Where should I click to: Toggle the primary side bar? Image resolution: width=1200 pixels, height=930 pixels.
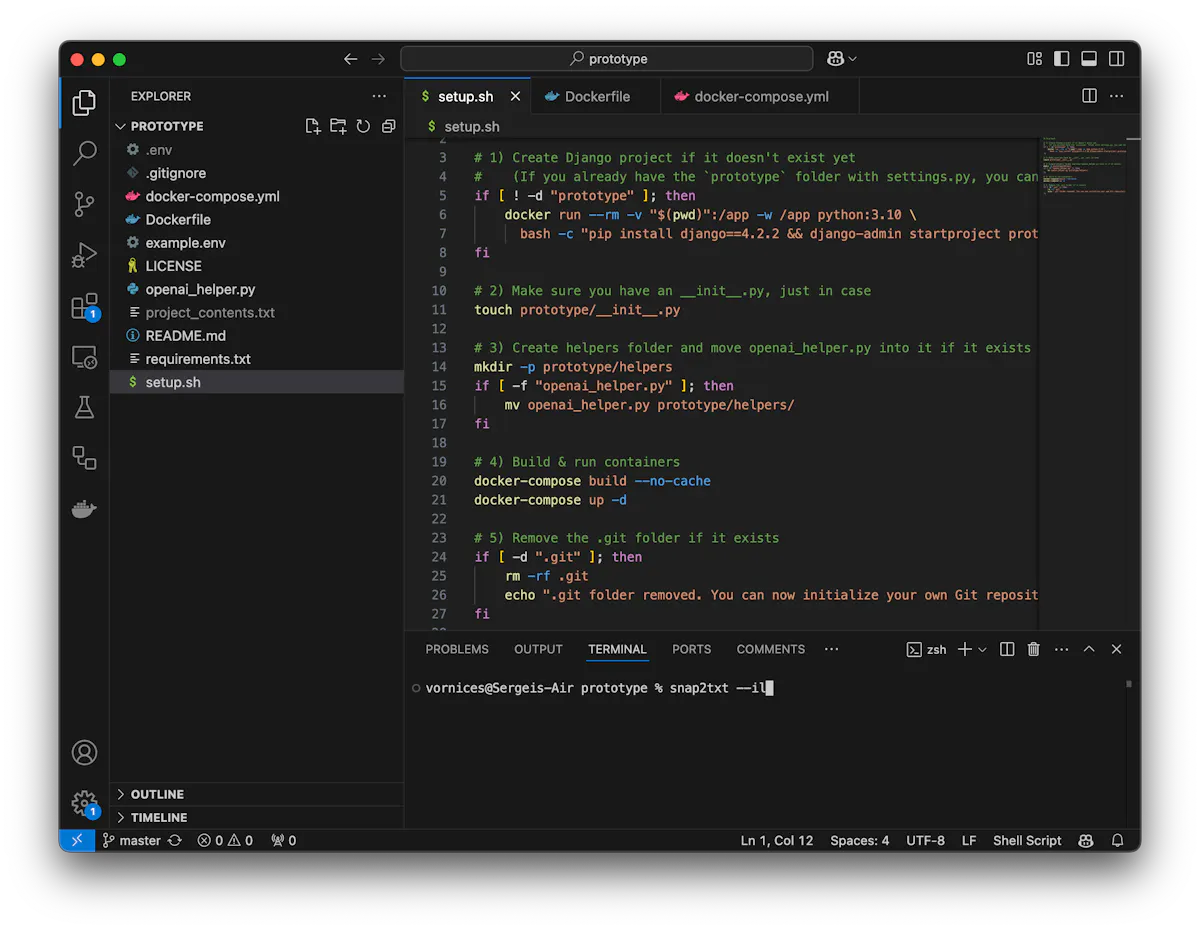click(1062, 59)
